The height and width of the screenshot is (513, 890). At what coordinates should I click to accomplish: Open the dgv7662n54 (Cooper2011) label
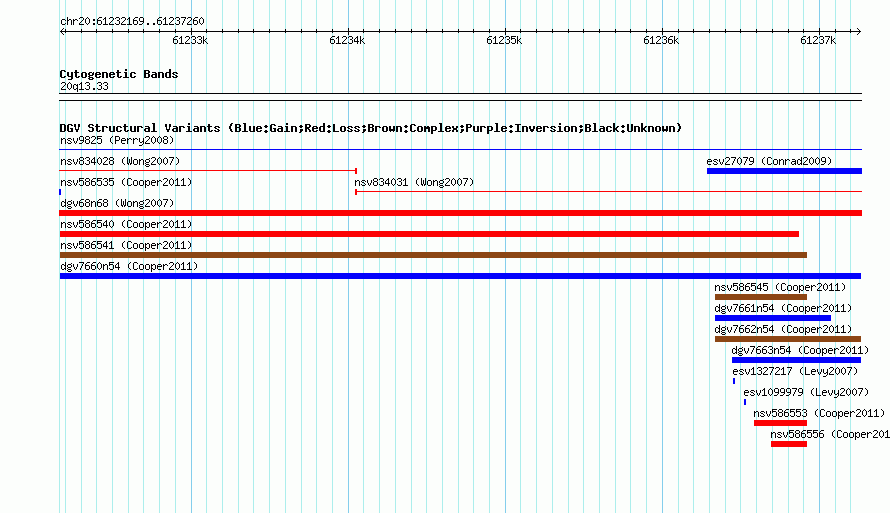tap(783, 329)
